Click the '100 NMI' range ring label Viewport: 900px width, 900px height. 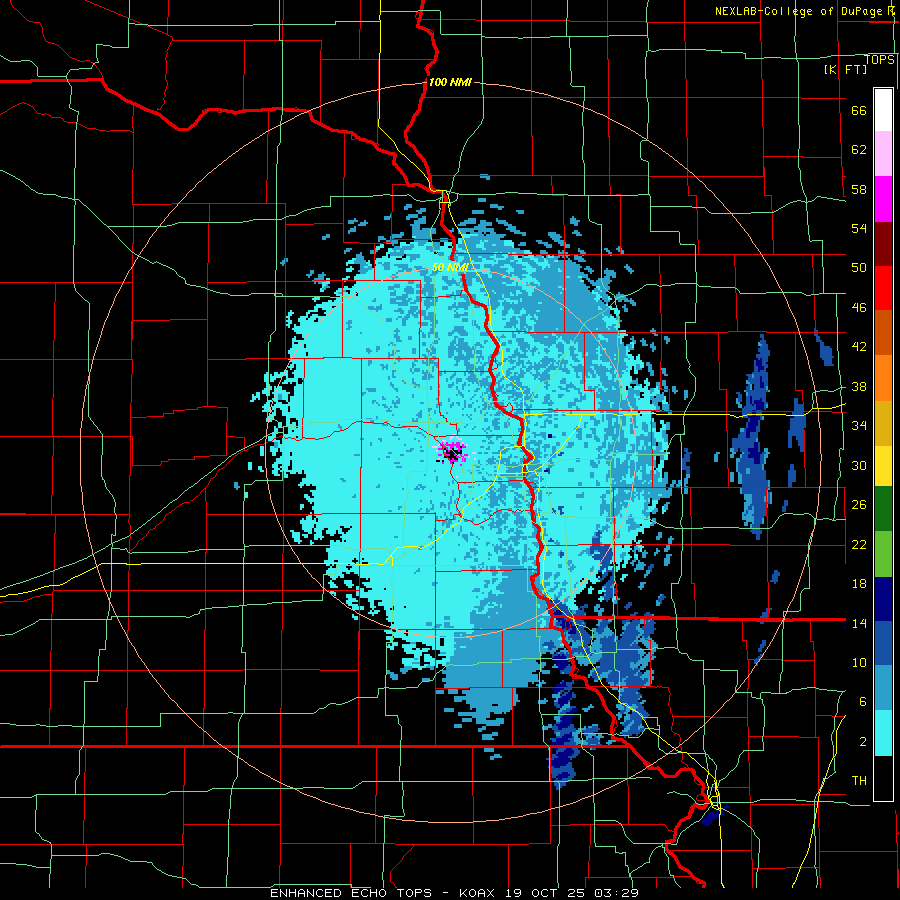(450, 82)
